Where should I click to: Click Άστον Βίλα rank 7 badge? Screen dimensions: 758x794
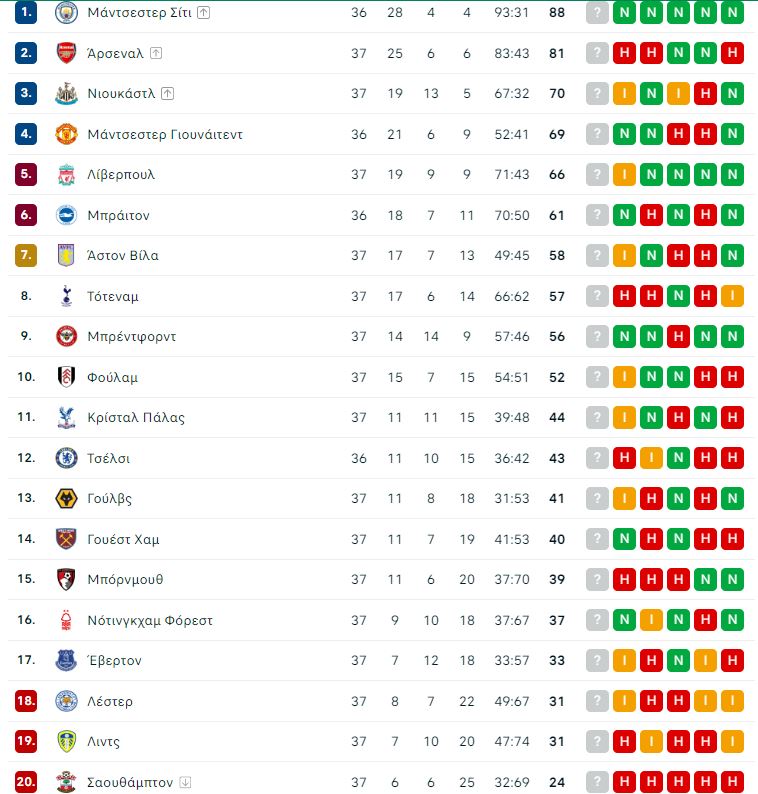(x=26, y=255)
